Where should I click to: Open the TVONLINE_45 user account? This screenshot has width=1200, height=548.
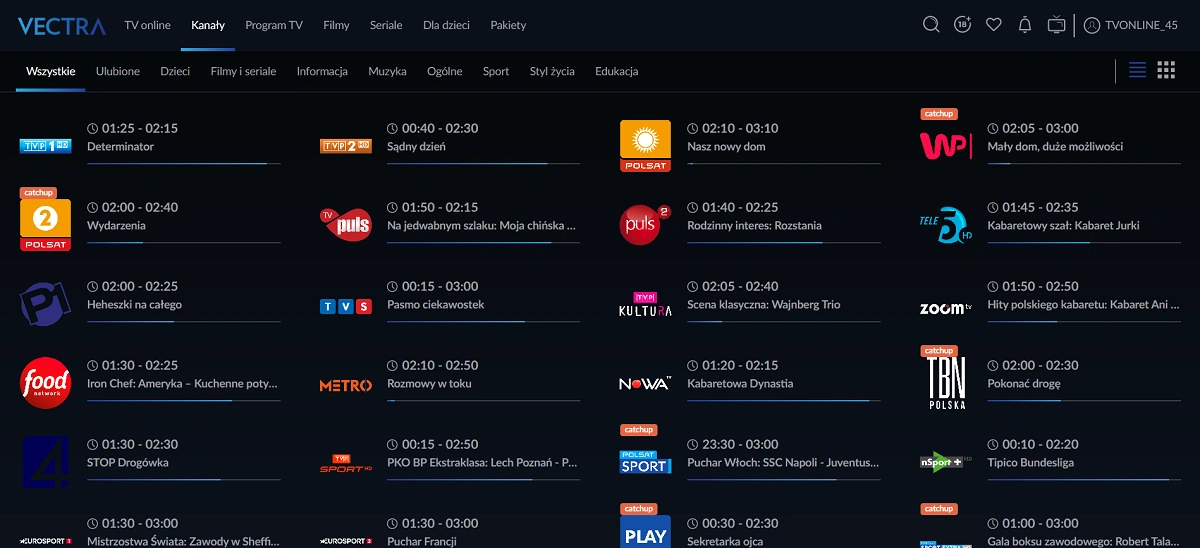pos(1131,25)
